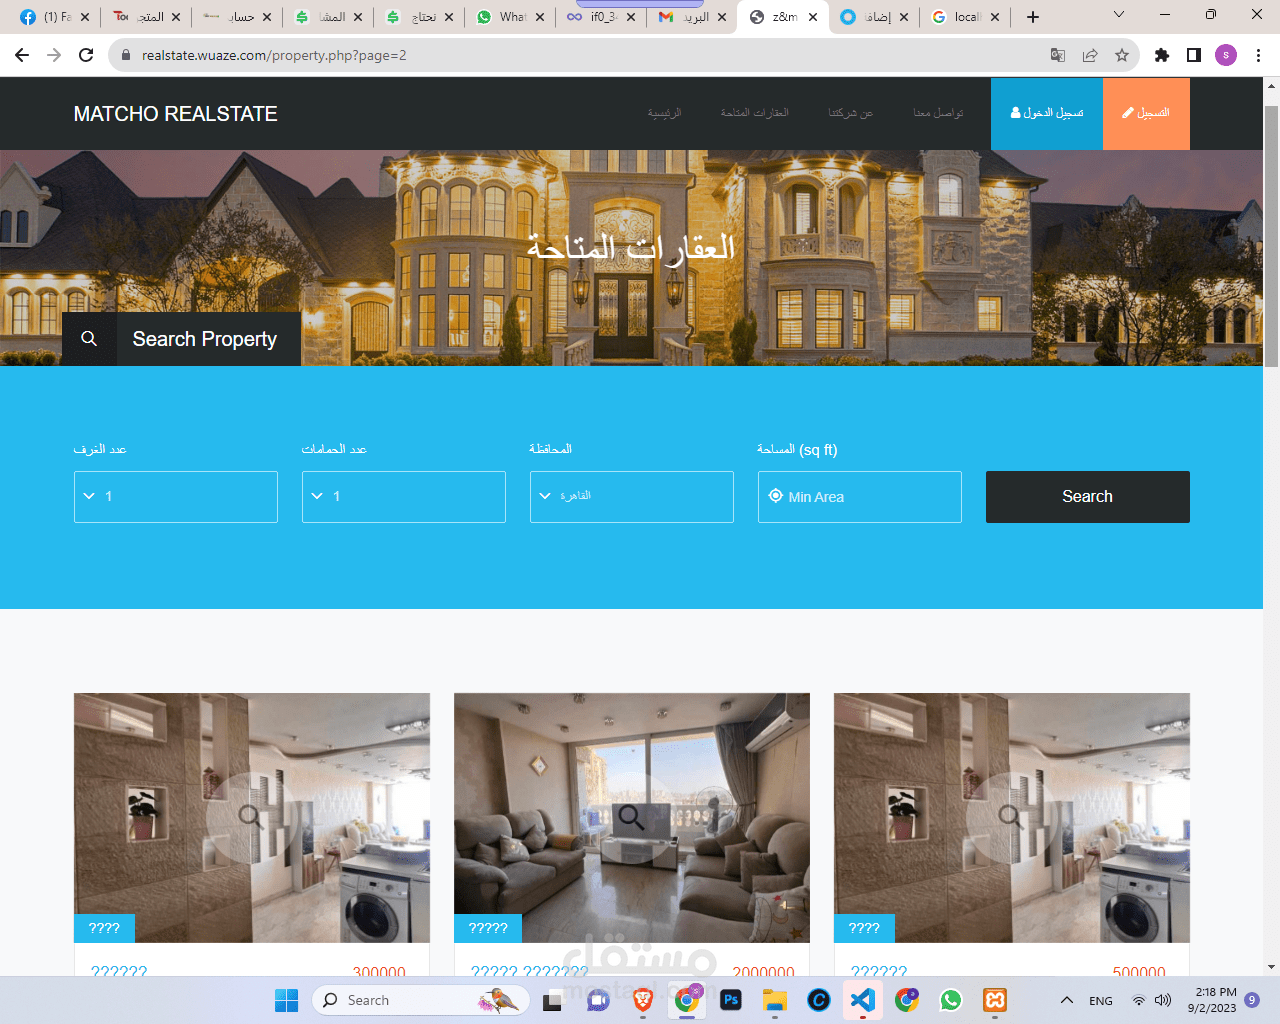Bookmark this page using the star icon

click(x=1122, y=57)
